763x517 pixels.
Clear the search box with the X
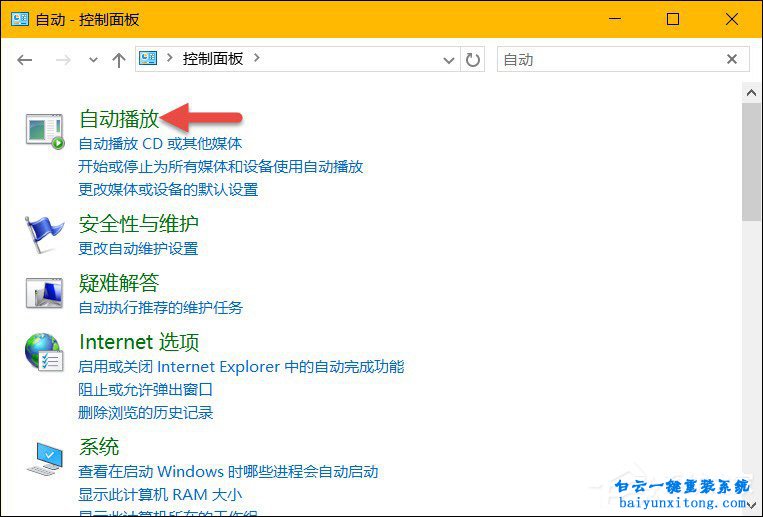pyautogui.click(x=731, y=59)
